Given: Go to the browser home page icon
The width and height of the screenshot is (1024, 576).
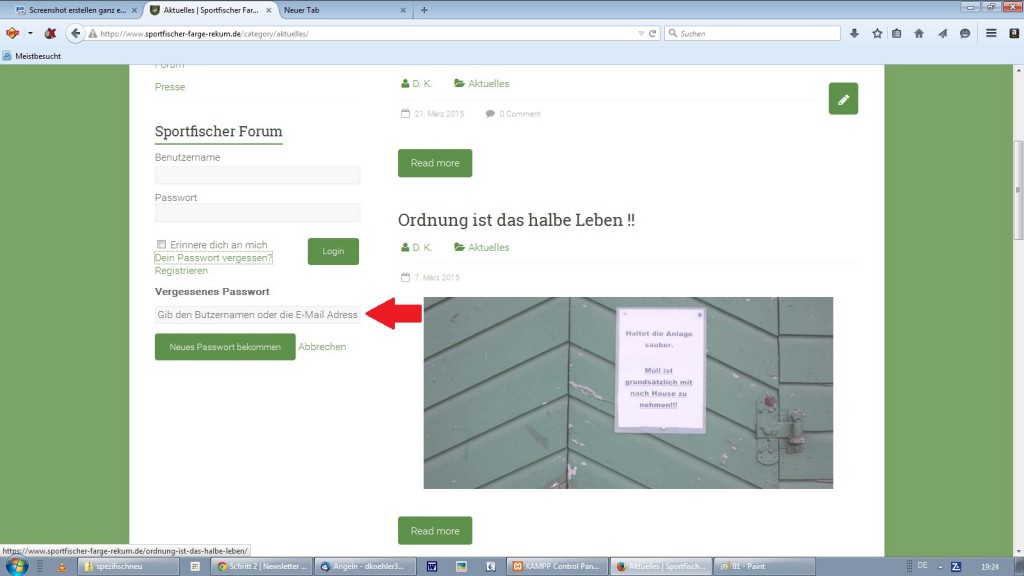Looking at the screenshot, I should pos(919,33).
